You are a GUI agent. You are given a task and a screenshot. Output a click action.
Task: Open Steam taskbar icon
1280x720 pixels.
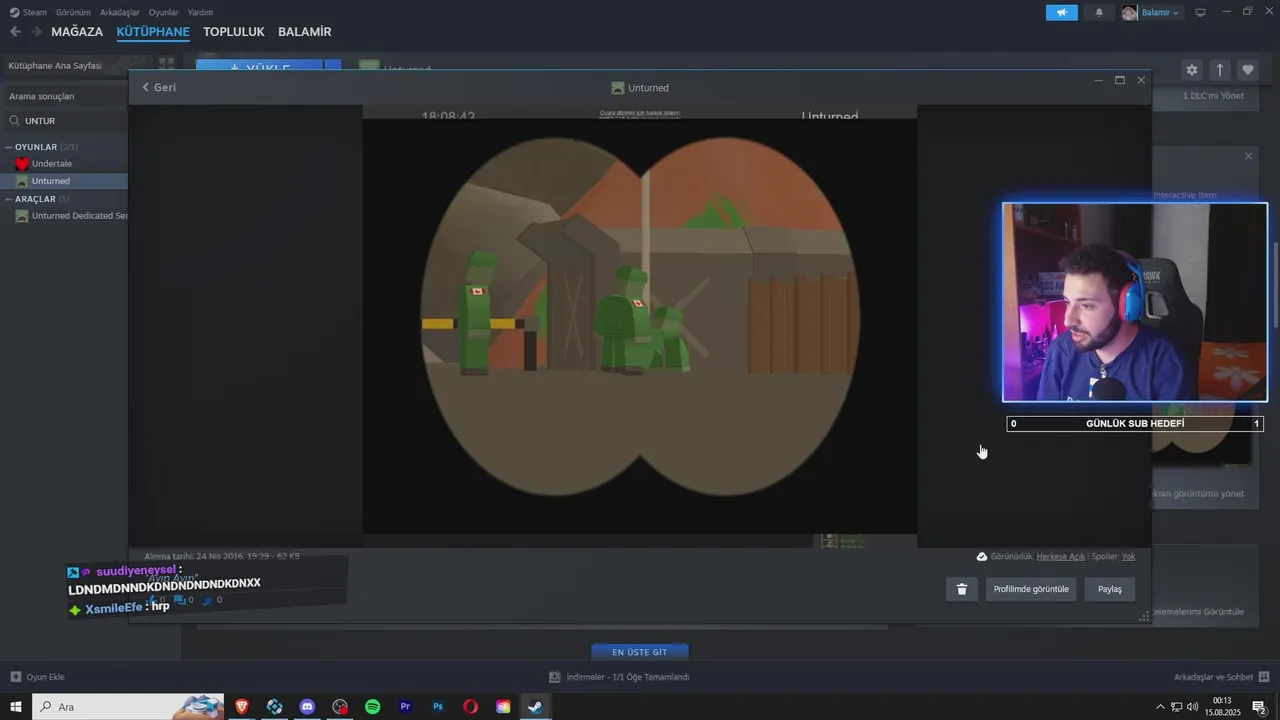536,707
